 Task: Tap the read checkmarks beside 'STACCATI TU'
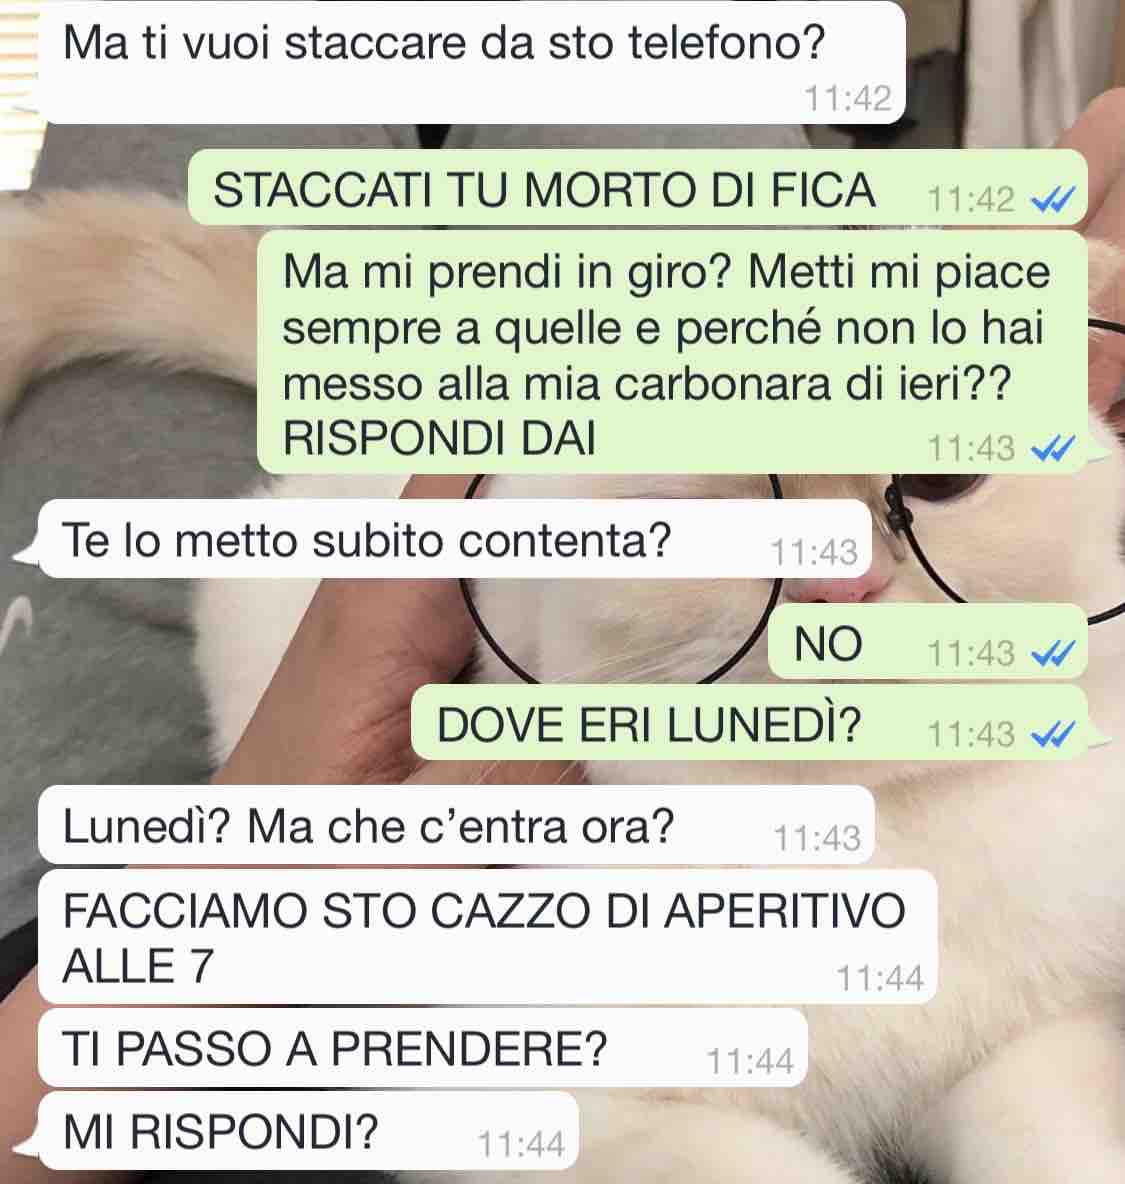pyautogui.click(x=1053, y=200)
